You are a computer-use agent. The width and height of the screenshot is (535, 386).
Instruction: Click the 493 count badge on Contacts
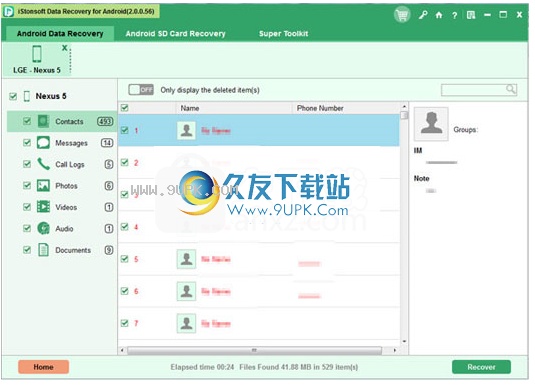105,121
